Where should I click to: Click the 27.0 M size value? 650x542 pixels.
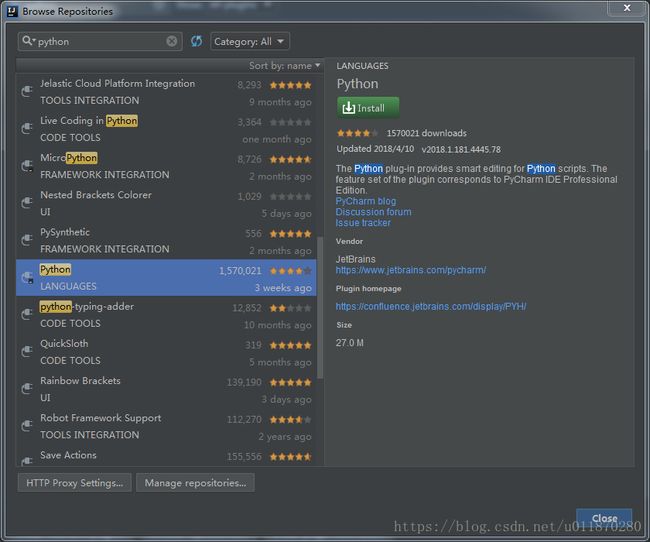click(x=350, y=343)
